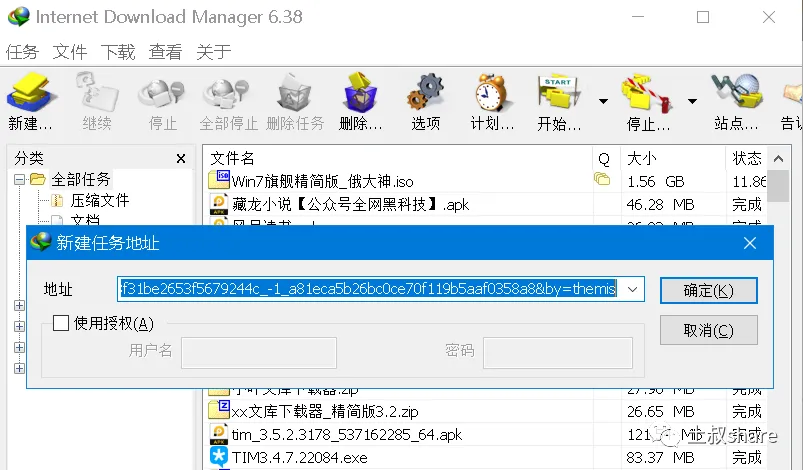Click the 确定(K) button
803x470 pixels.
click(x=708, y=290)
